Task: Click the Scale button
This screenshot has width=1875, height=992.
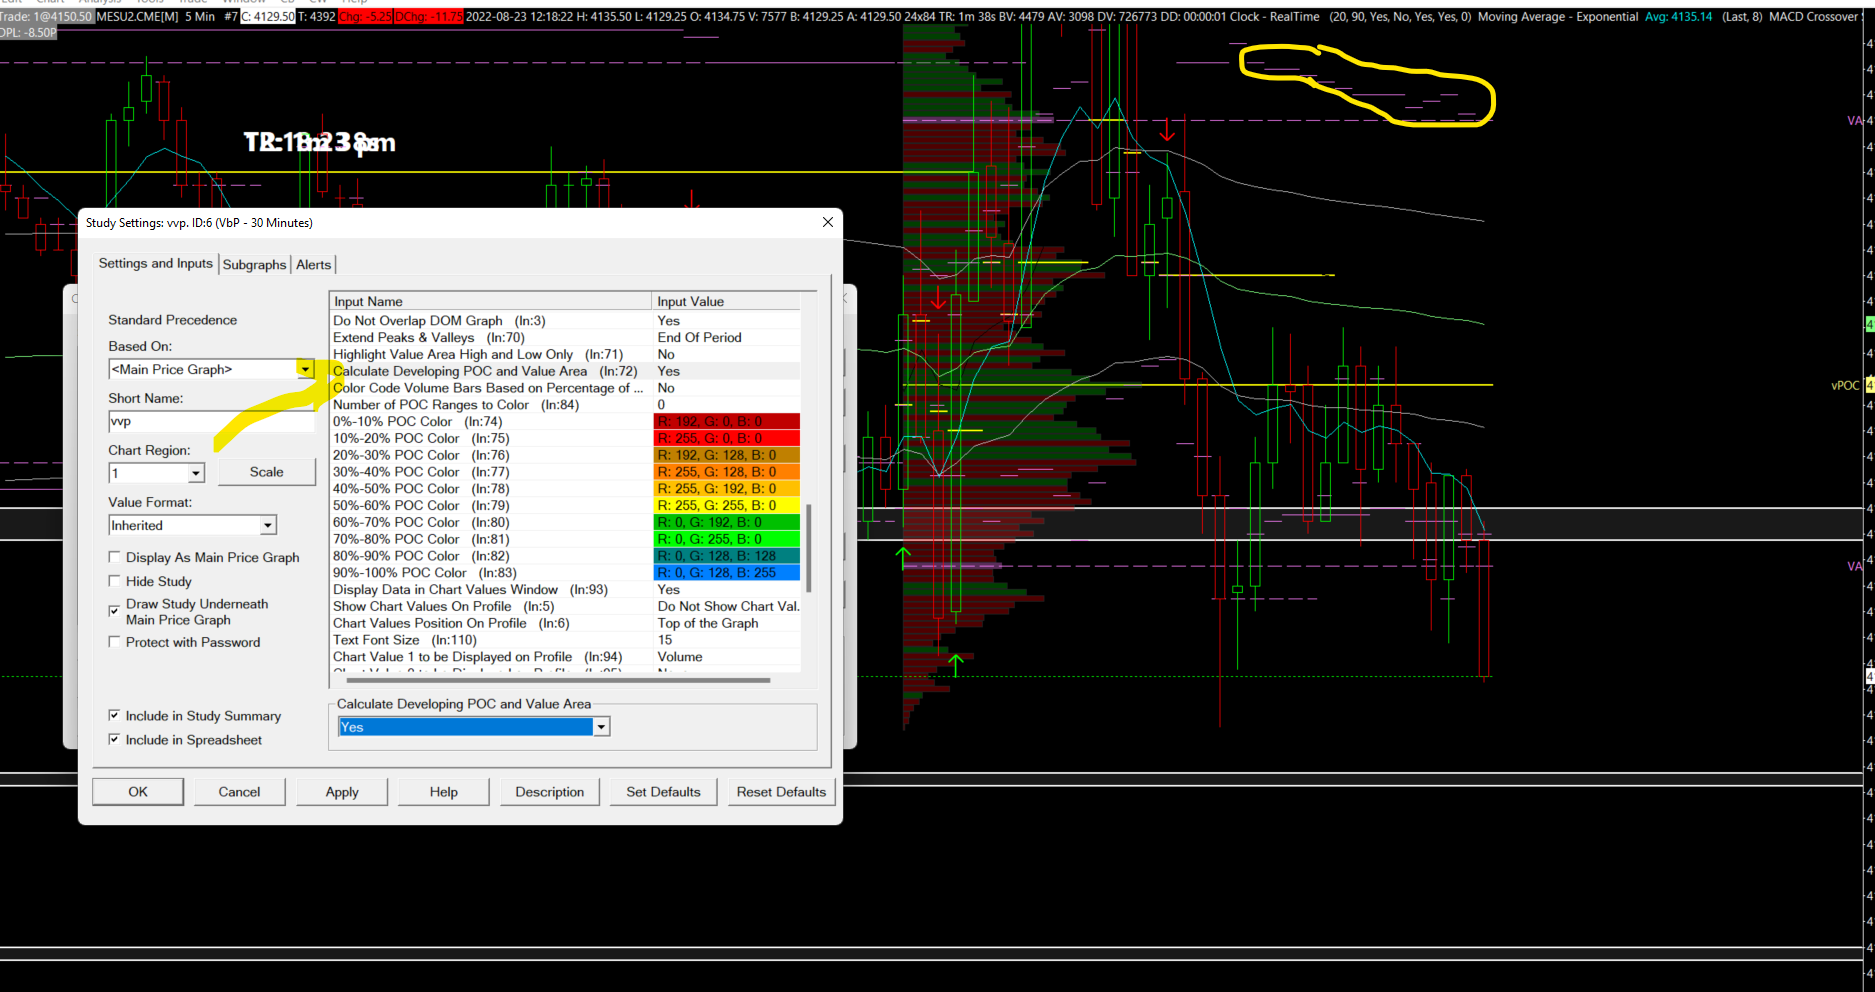Action: tap(266, 472)
